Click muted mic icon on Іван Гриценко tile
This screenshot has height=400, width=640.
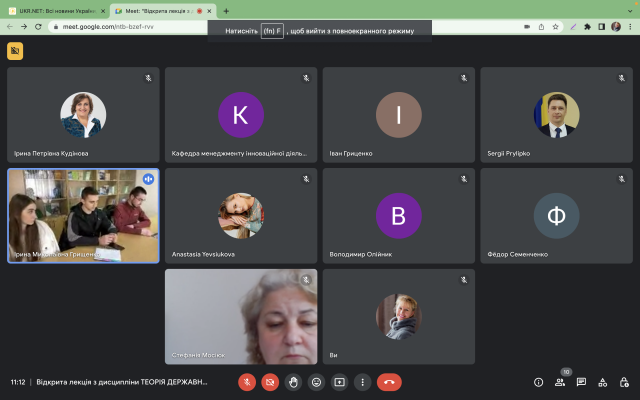(x=464, y=78)
